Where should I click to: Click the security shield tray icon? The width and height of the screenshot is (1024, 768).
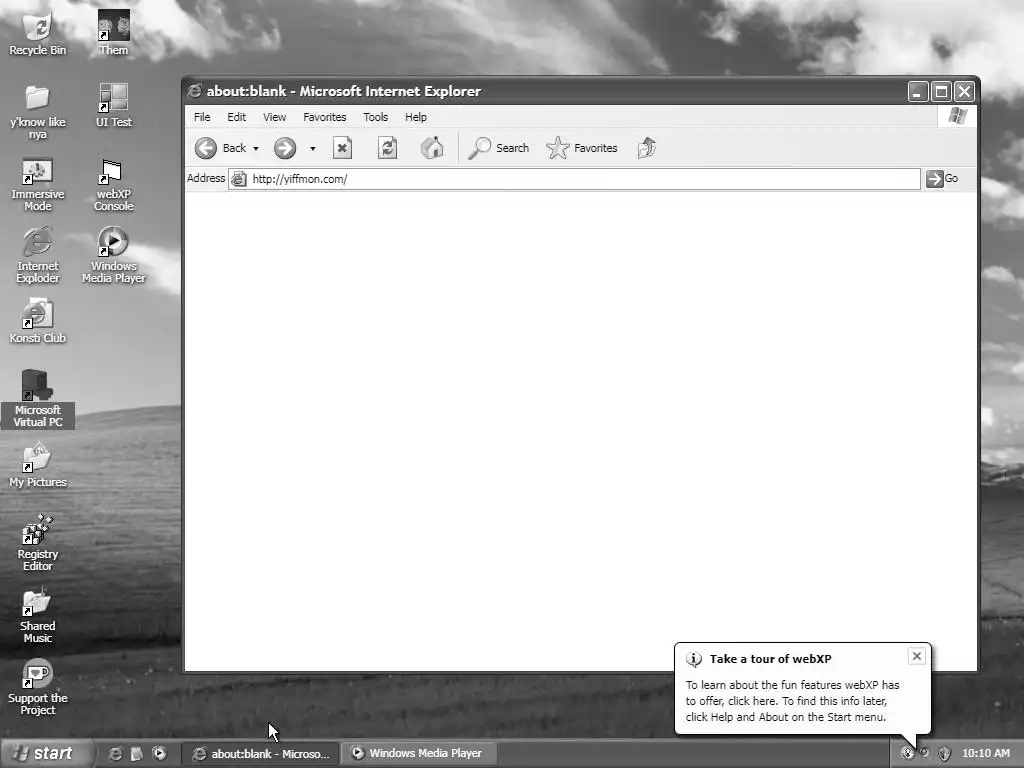(944, 754)
